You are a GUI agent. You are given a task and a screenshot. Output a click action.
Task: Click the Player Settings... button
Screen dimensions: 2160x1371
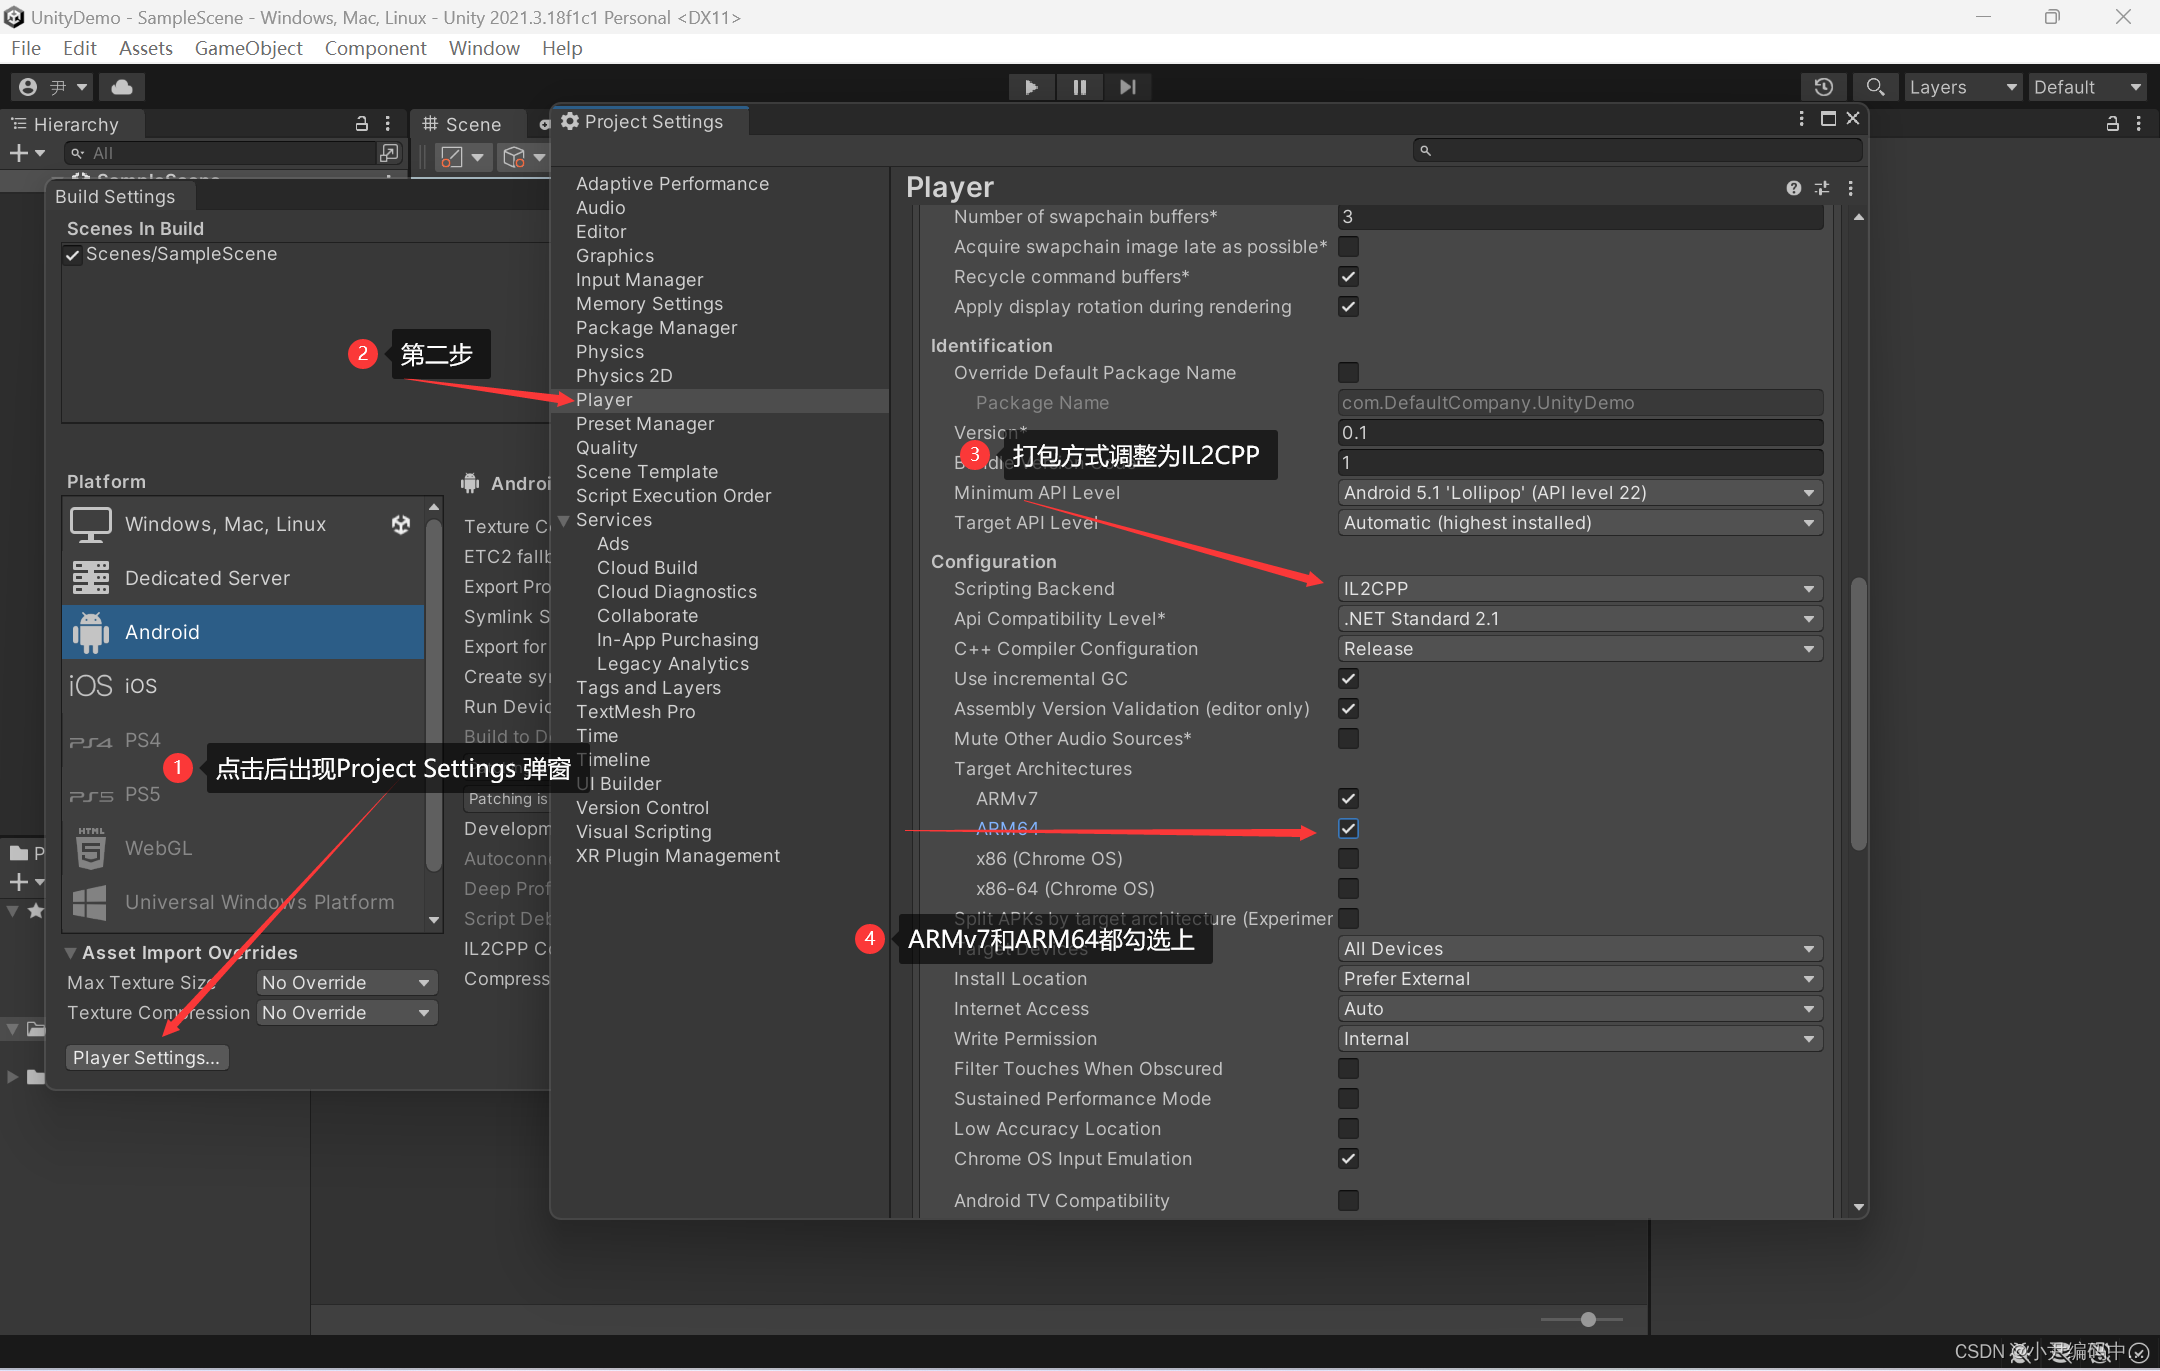pyautogui.click(x=147, y=1057)
